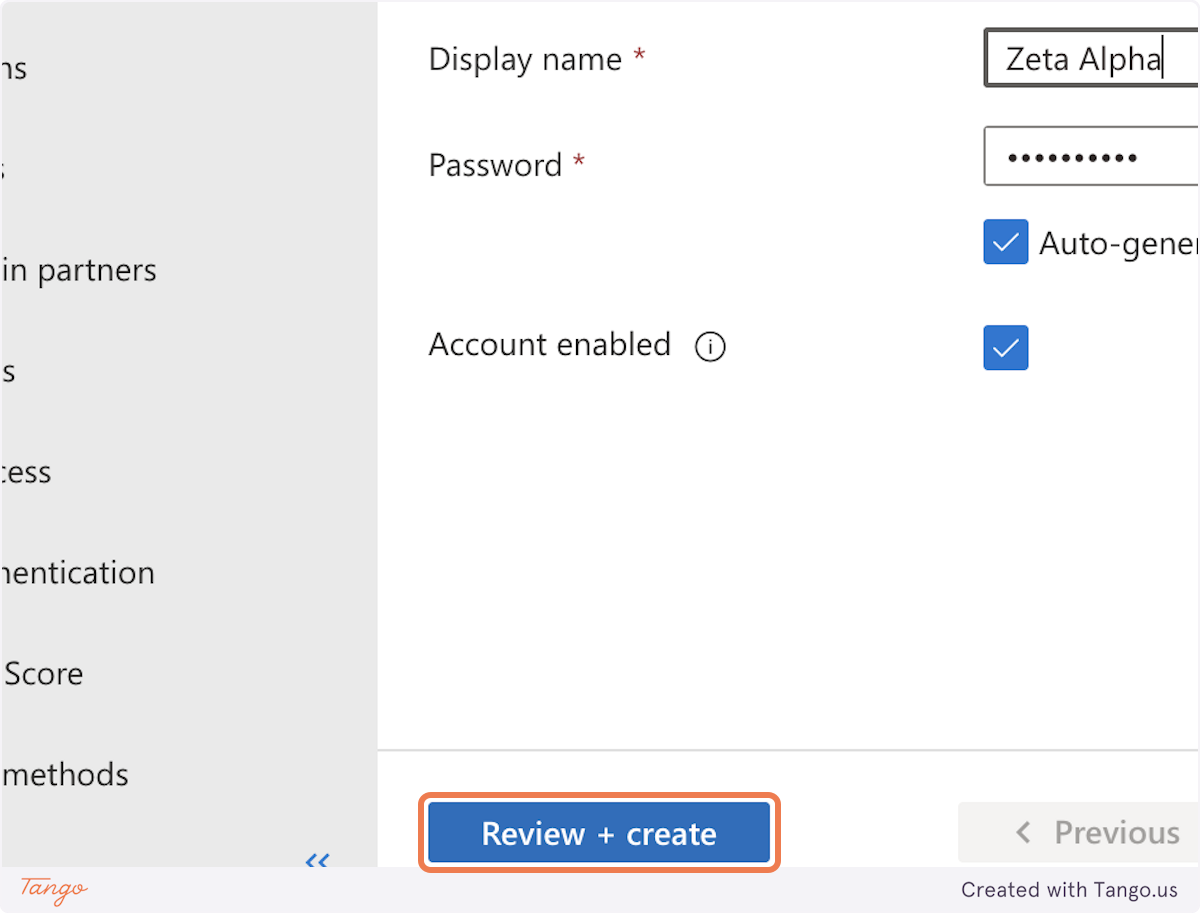Select the sidebar entry ending in 'tess'
The image size is (1200, 913).
[25, 471]
